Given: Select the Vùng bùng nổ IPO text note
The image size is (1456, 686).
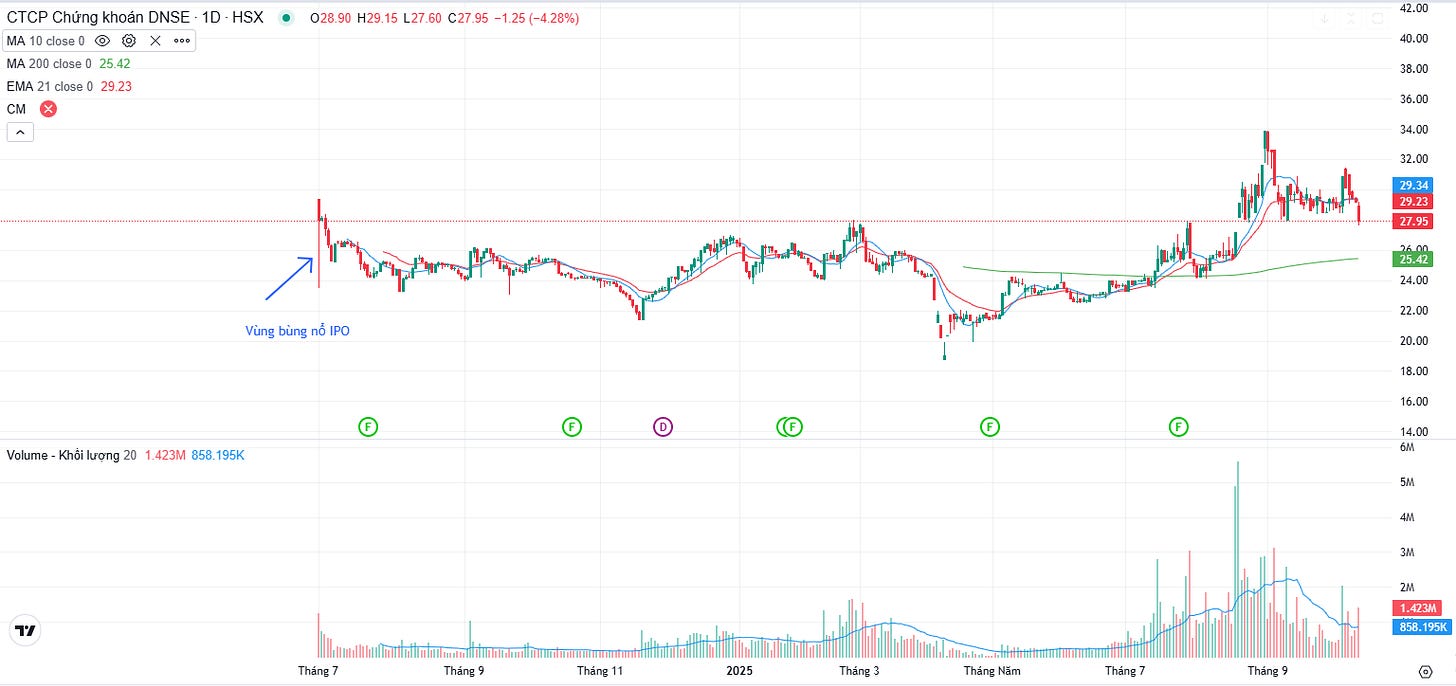Looking at the screenshot, I should pyautogui.click(x=298, y=331).
